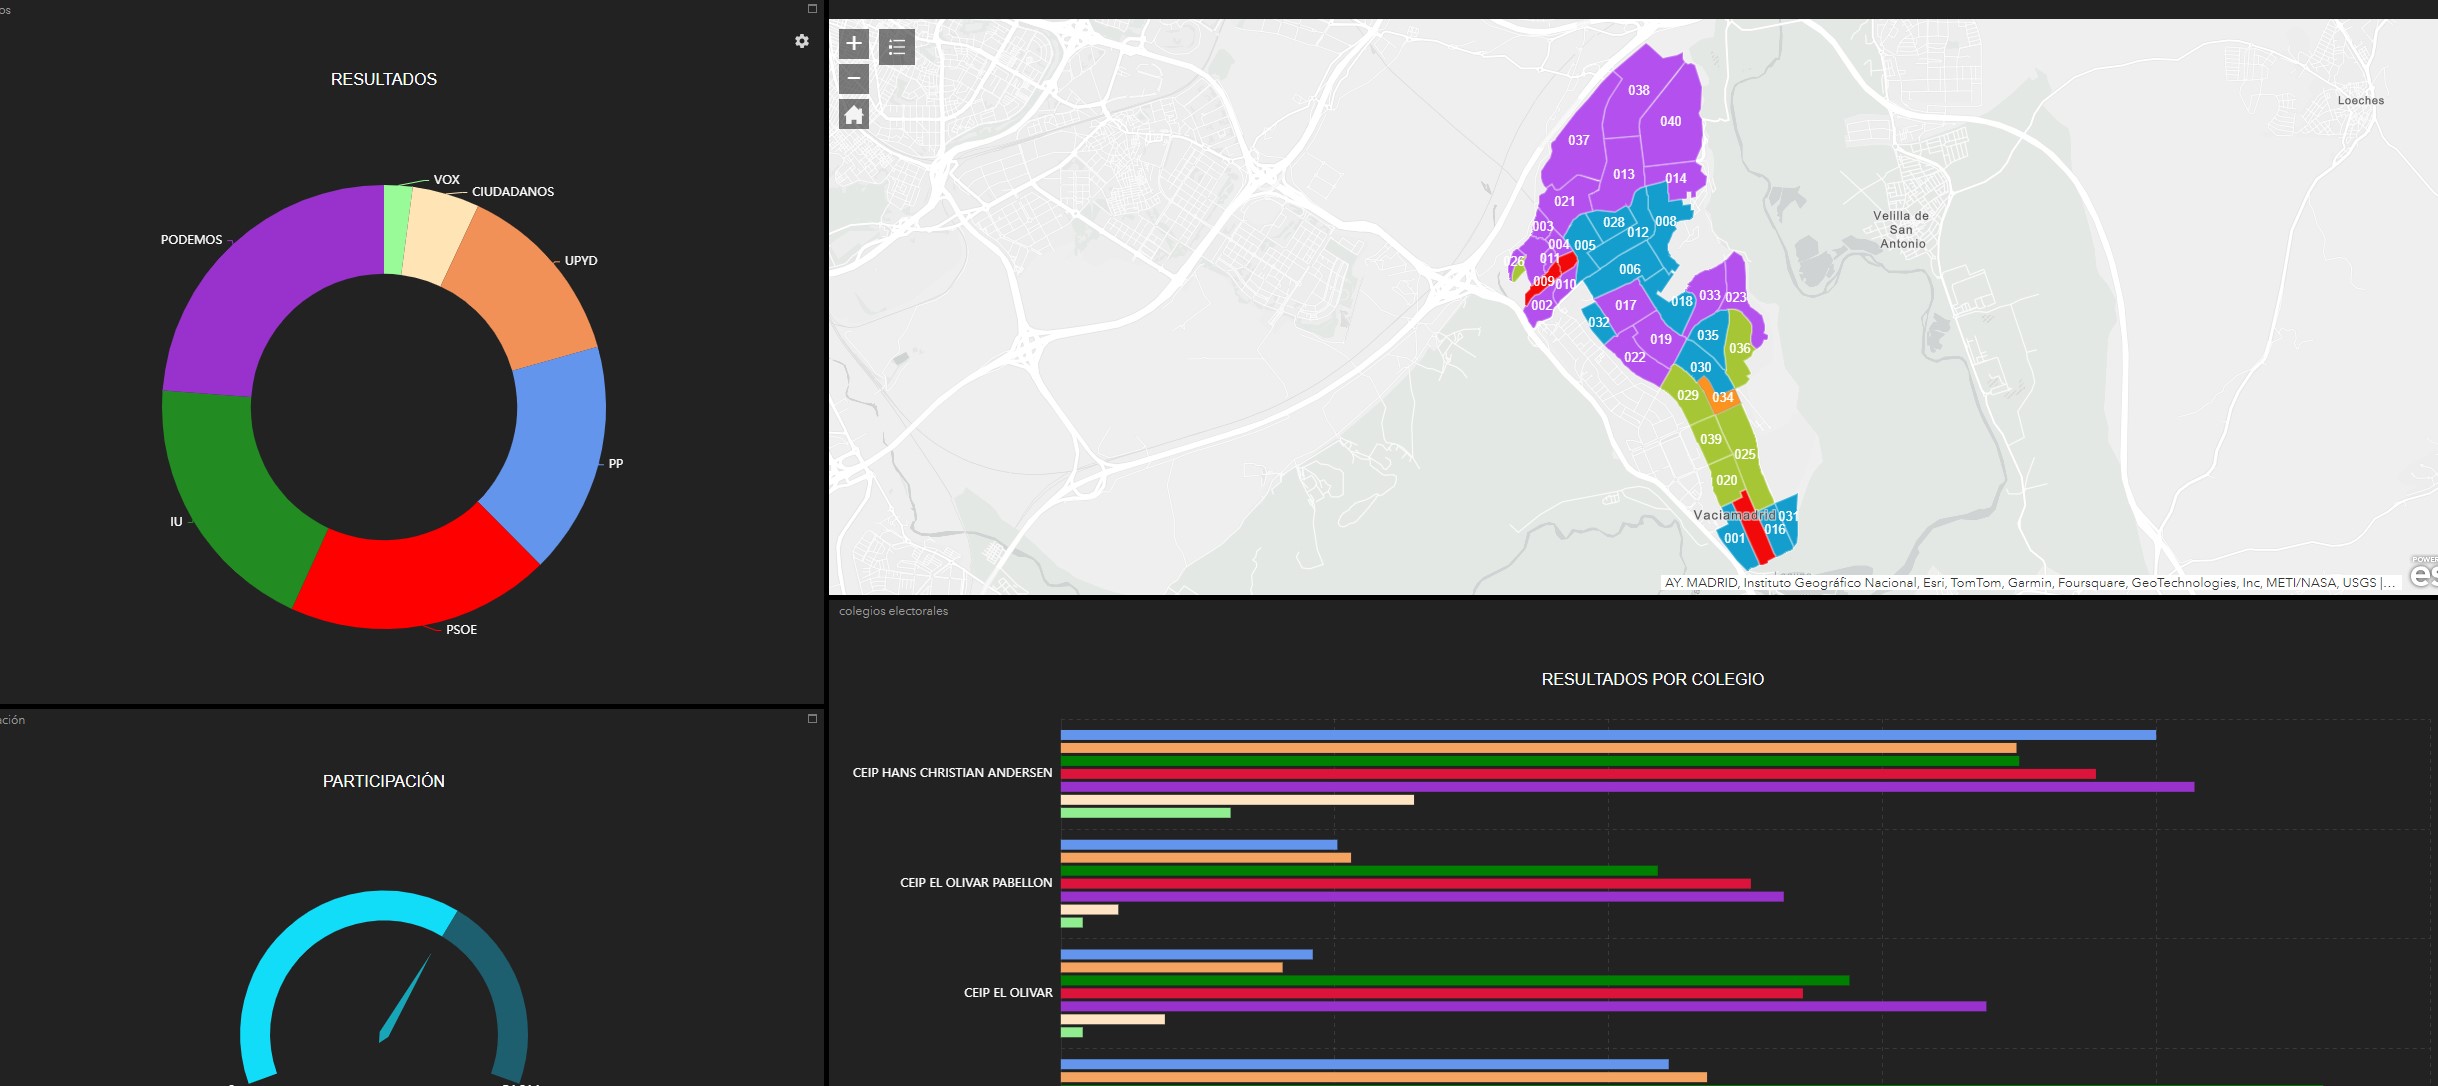Reset map to default home extent
Screen dimensions: 2438x1086
(854, 115)
